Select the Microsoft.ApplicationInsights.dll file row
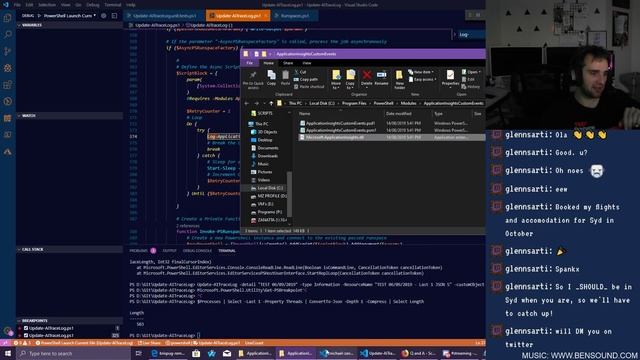Viewport: 640px width, 360px height. [x=391, y=138]
